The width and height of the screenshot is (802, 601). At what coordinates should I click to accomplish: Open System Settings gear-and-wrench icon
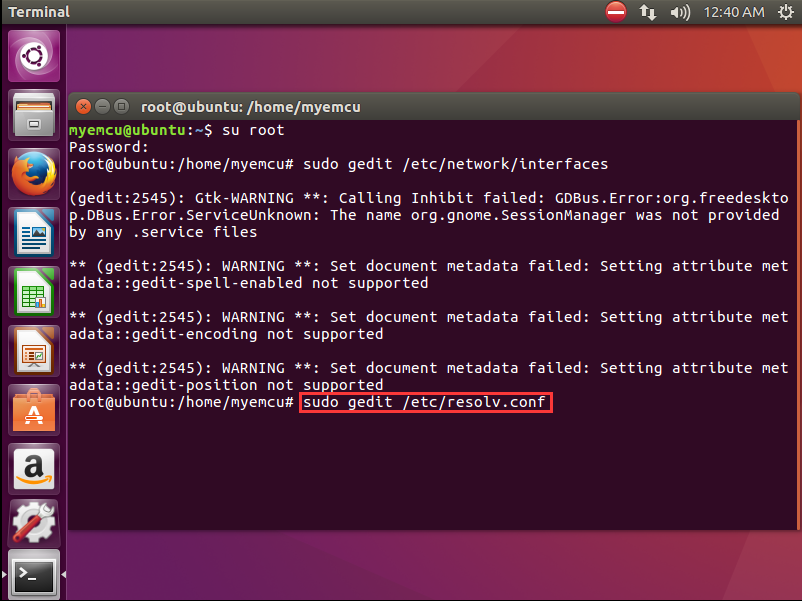tap(34, 523)
